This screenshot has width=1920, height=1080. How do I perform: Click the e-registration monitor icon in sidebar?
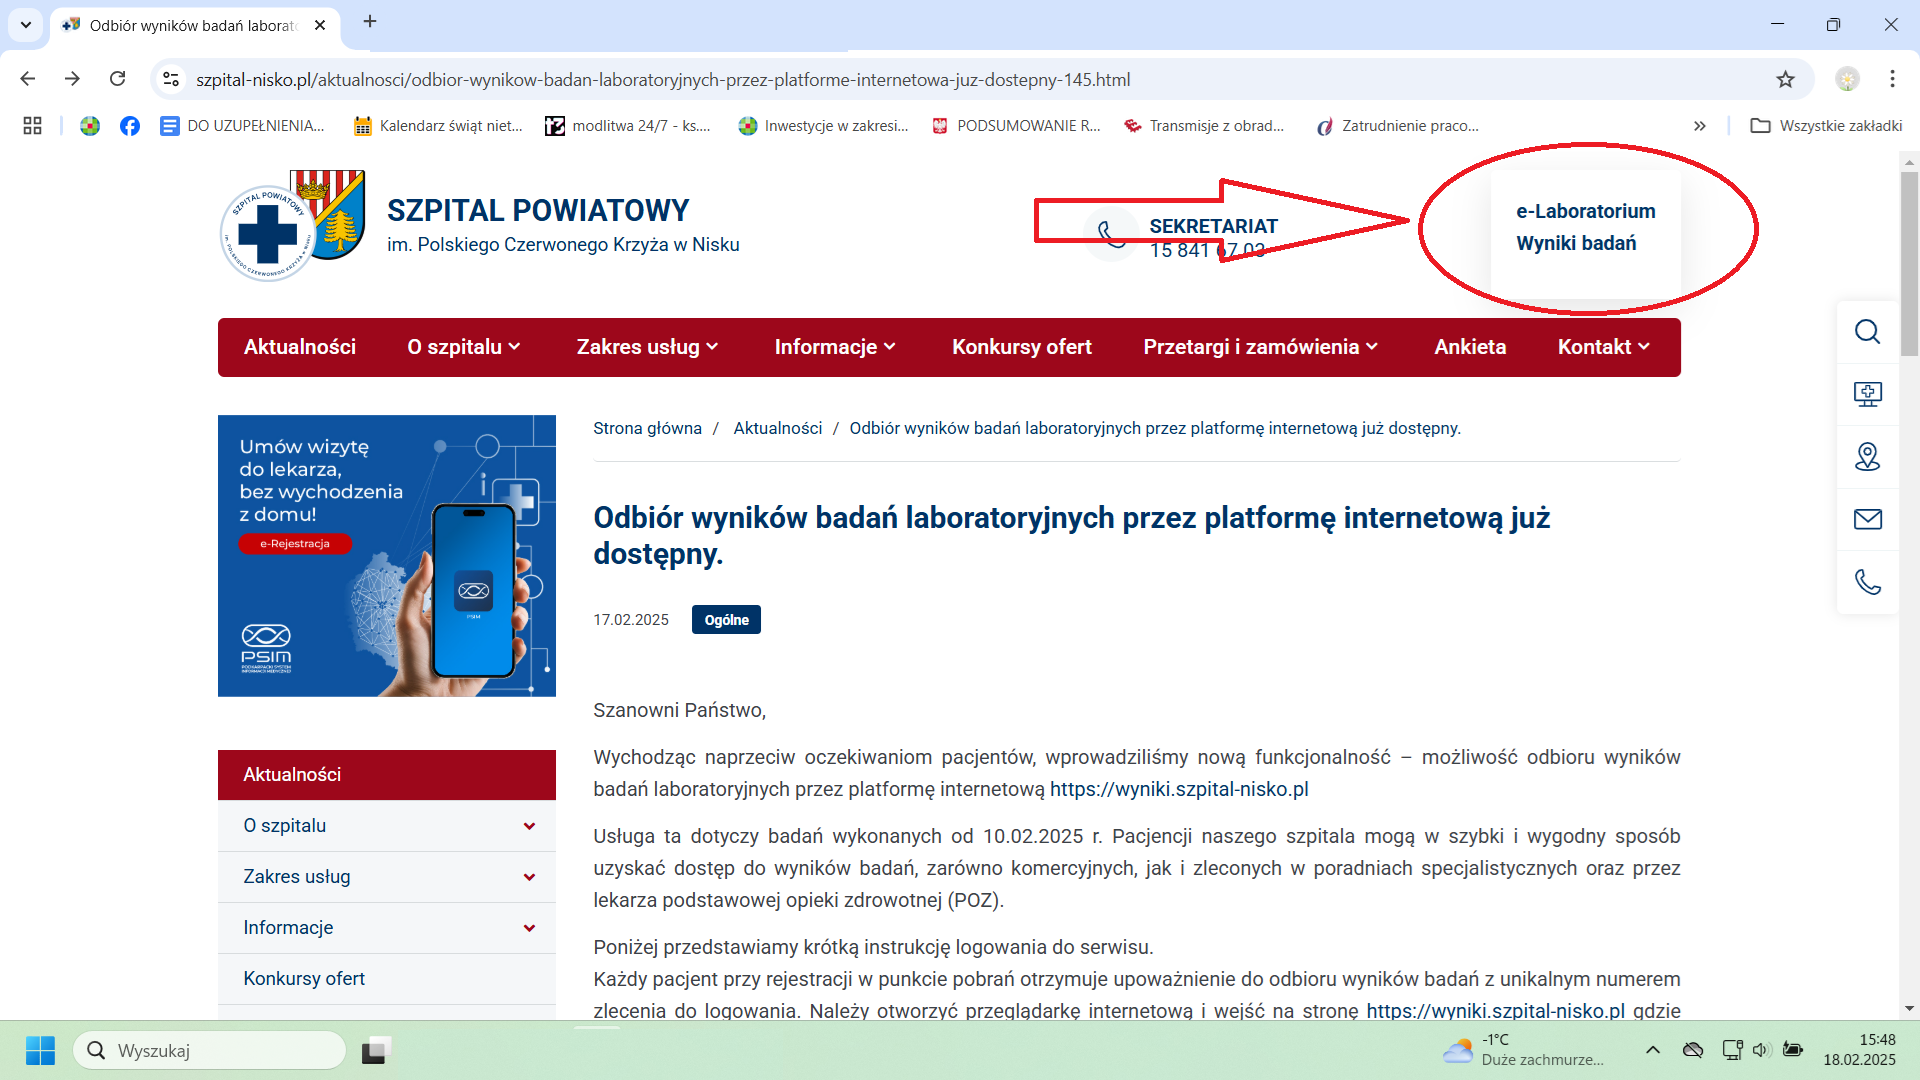tap(1867, 394)
